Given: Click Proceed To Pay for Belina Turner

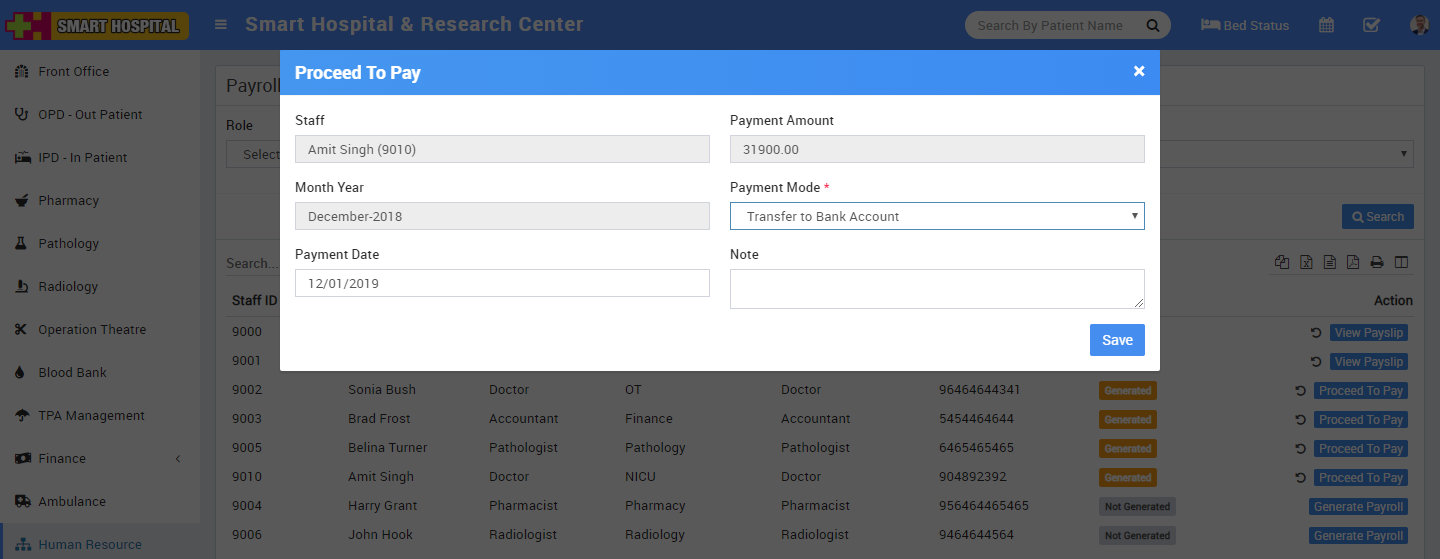Looking at the screenshot, I should (1360, 448).
